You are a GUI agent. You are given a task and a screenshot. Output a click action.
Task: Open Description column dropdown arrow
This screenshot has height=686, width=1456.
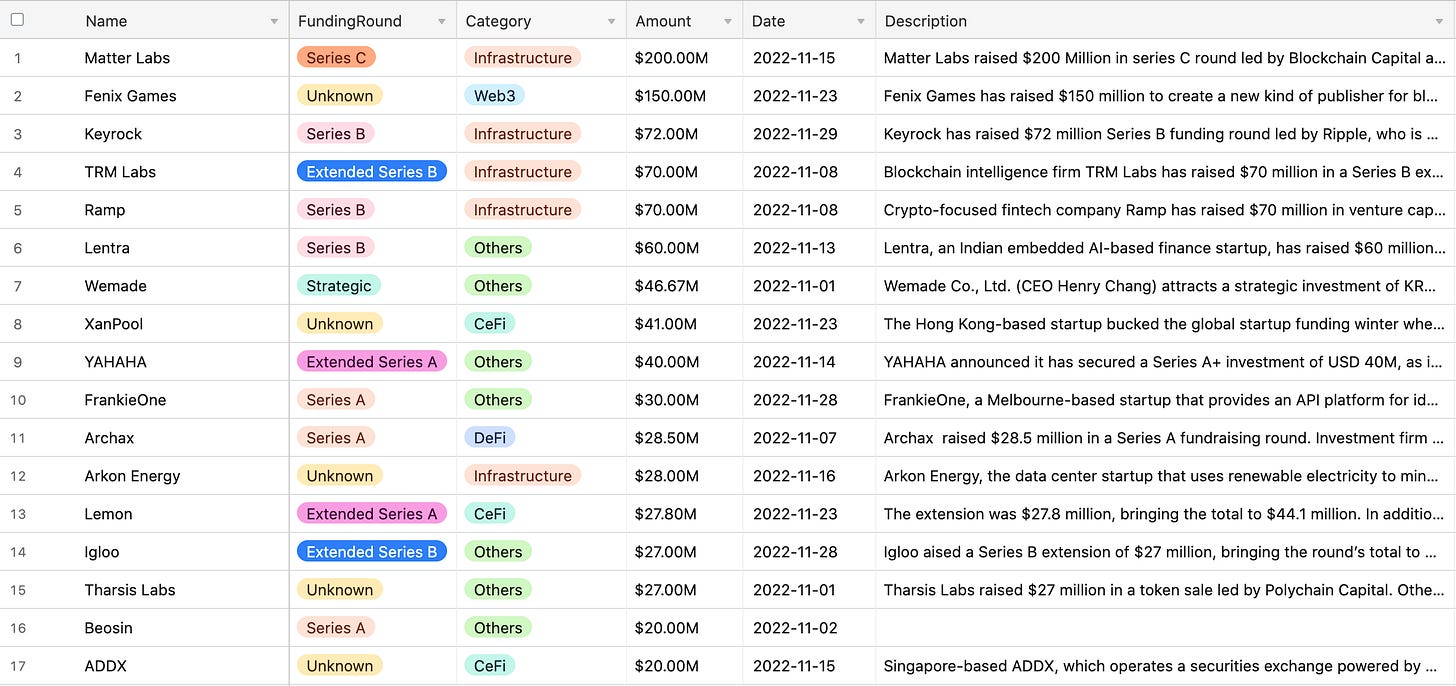click(x=1440, y=21)
